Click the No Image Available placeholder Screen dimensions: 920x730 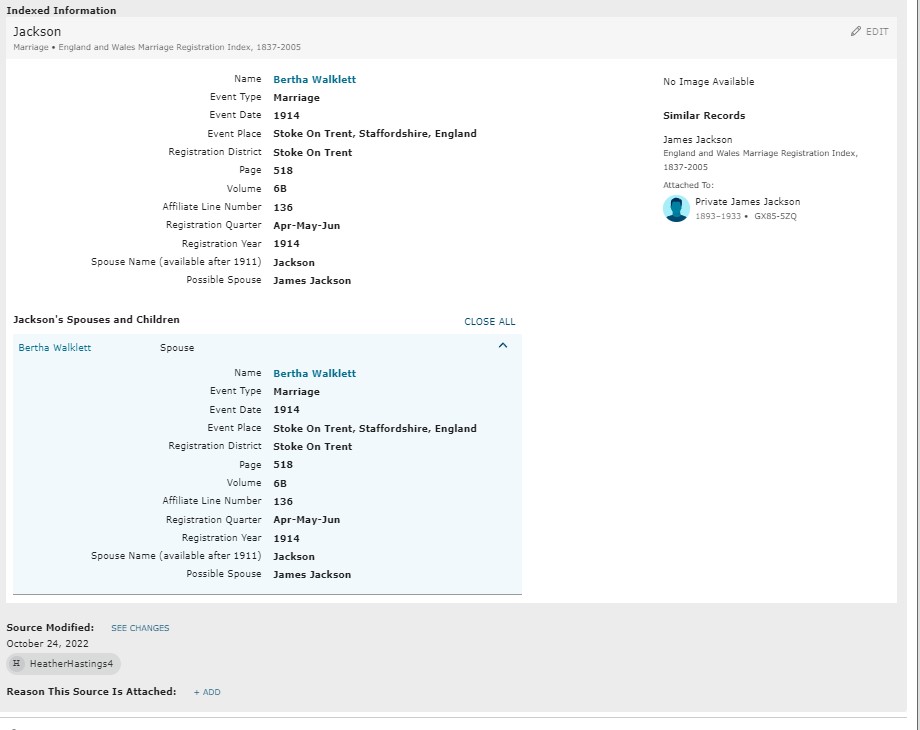click(708, 82)
